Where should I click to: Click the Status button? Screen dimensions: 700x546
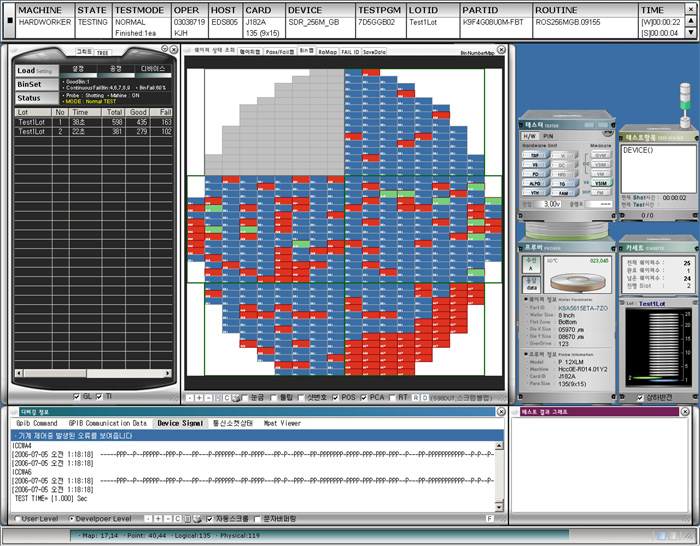click(x=37, y=98)
